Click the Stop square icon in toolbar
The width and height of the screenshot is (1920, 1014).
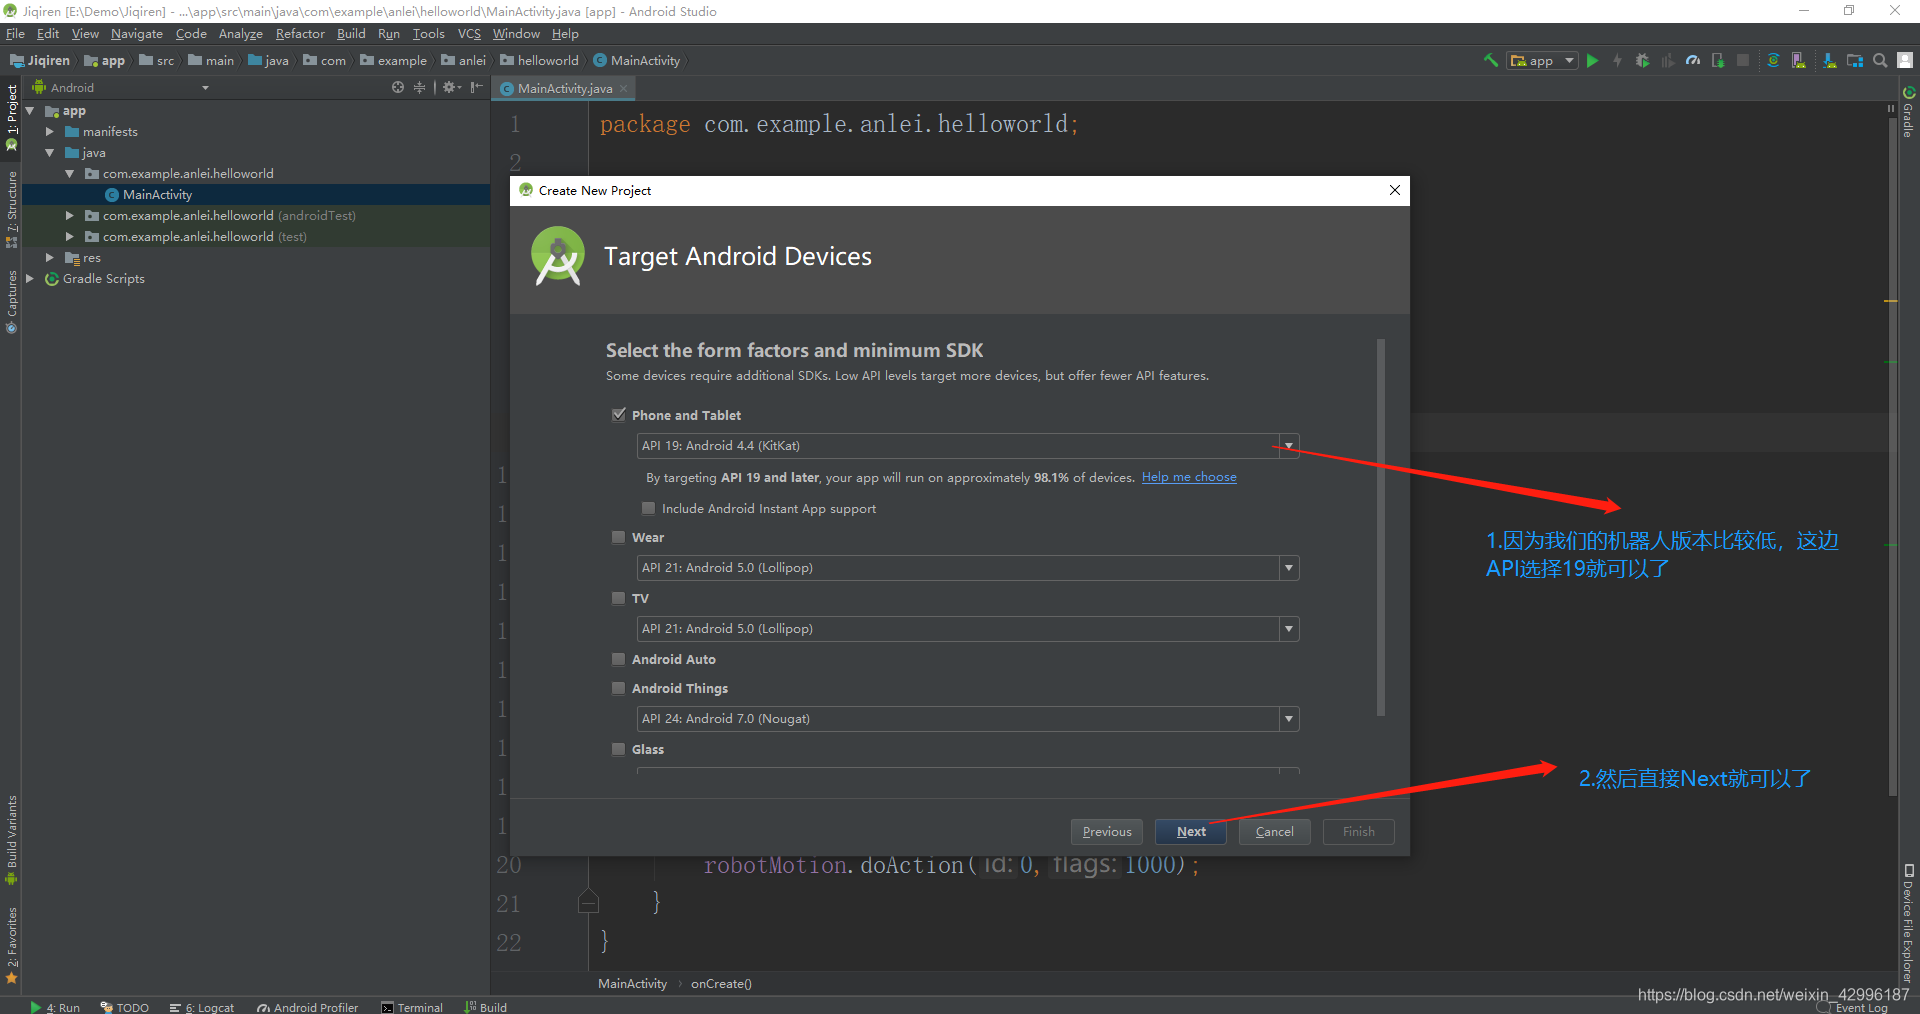1743,60
